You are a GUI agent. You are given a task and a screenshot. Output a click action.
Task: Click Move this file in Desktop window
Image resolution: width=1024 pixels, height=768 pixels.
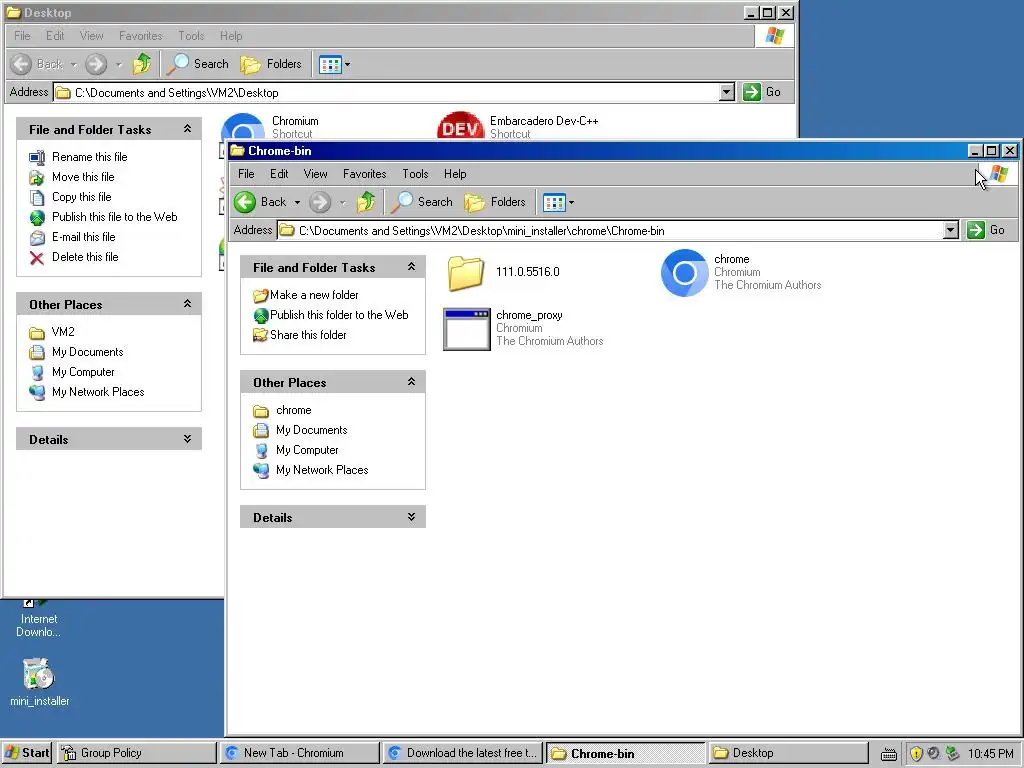[83, 177]
